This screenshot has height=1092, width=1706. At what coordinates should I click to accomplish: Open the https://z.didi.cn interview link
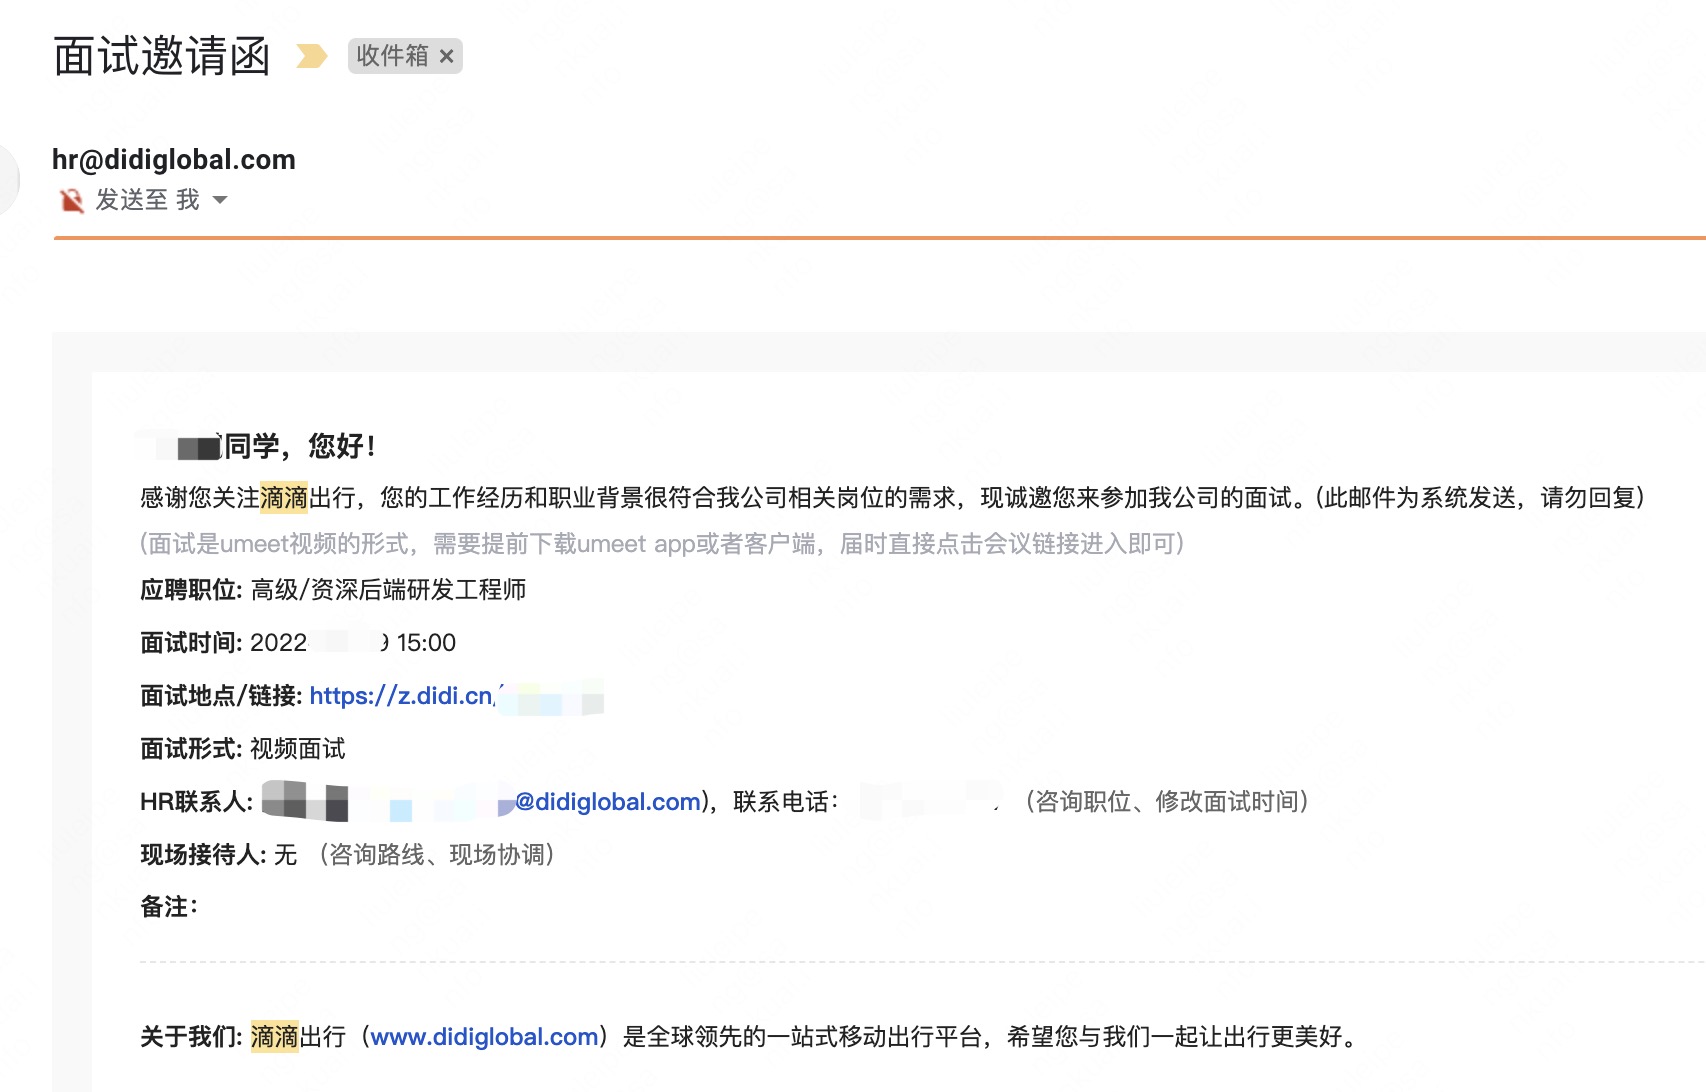(x=402, y=696)
